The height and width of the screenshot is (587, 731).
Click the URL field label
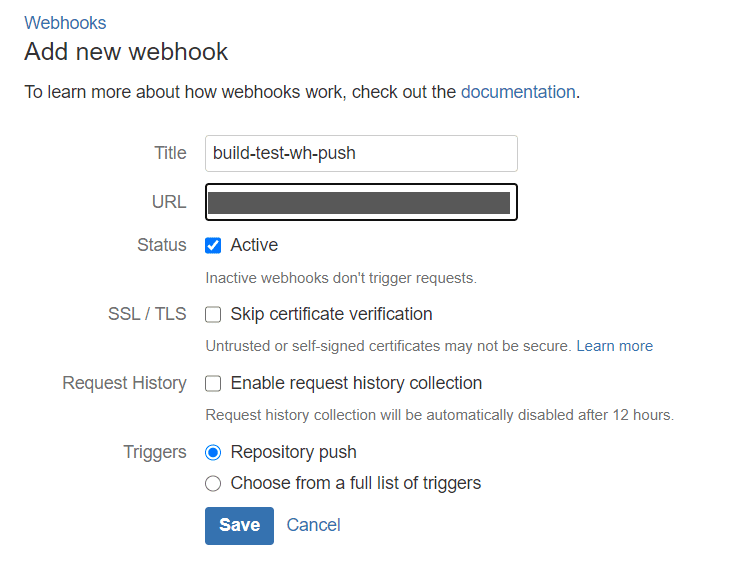(x=168, y=202)
